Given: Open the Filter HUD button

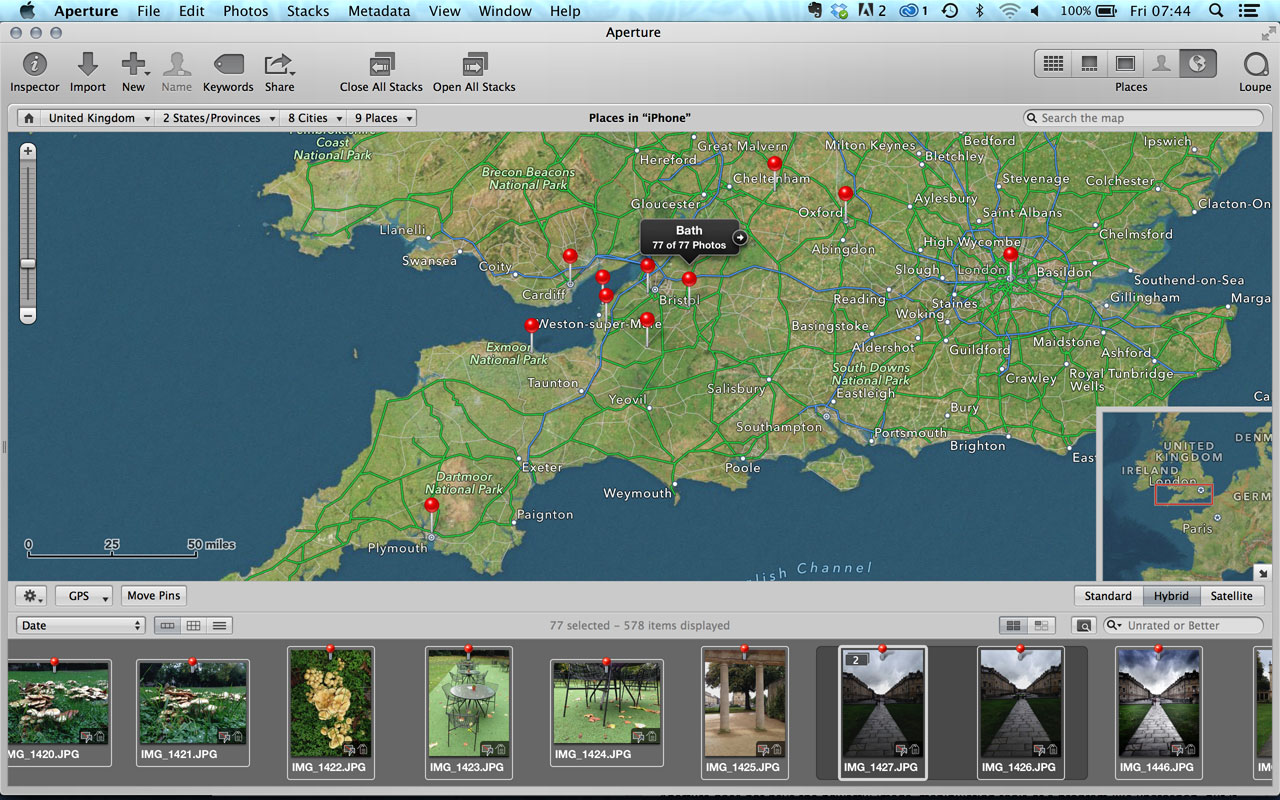Looking at the screenshot, I should point(1083,625).
